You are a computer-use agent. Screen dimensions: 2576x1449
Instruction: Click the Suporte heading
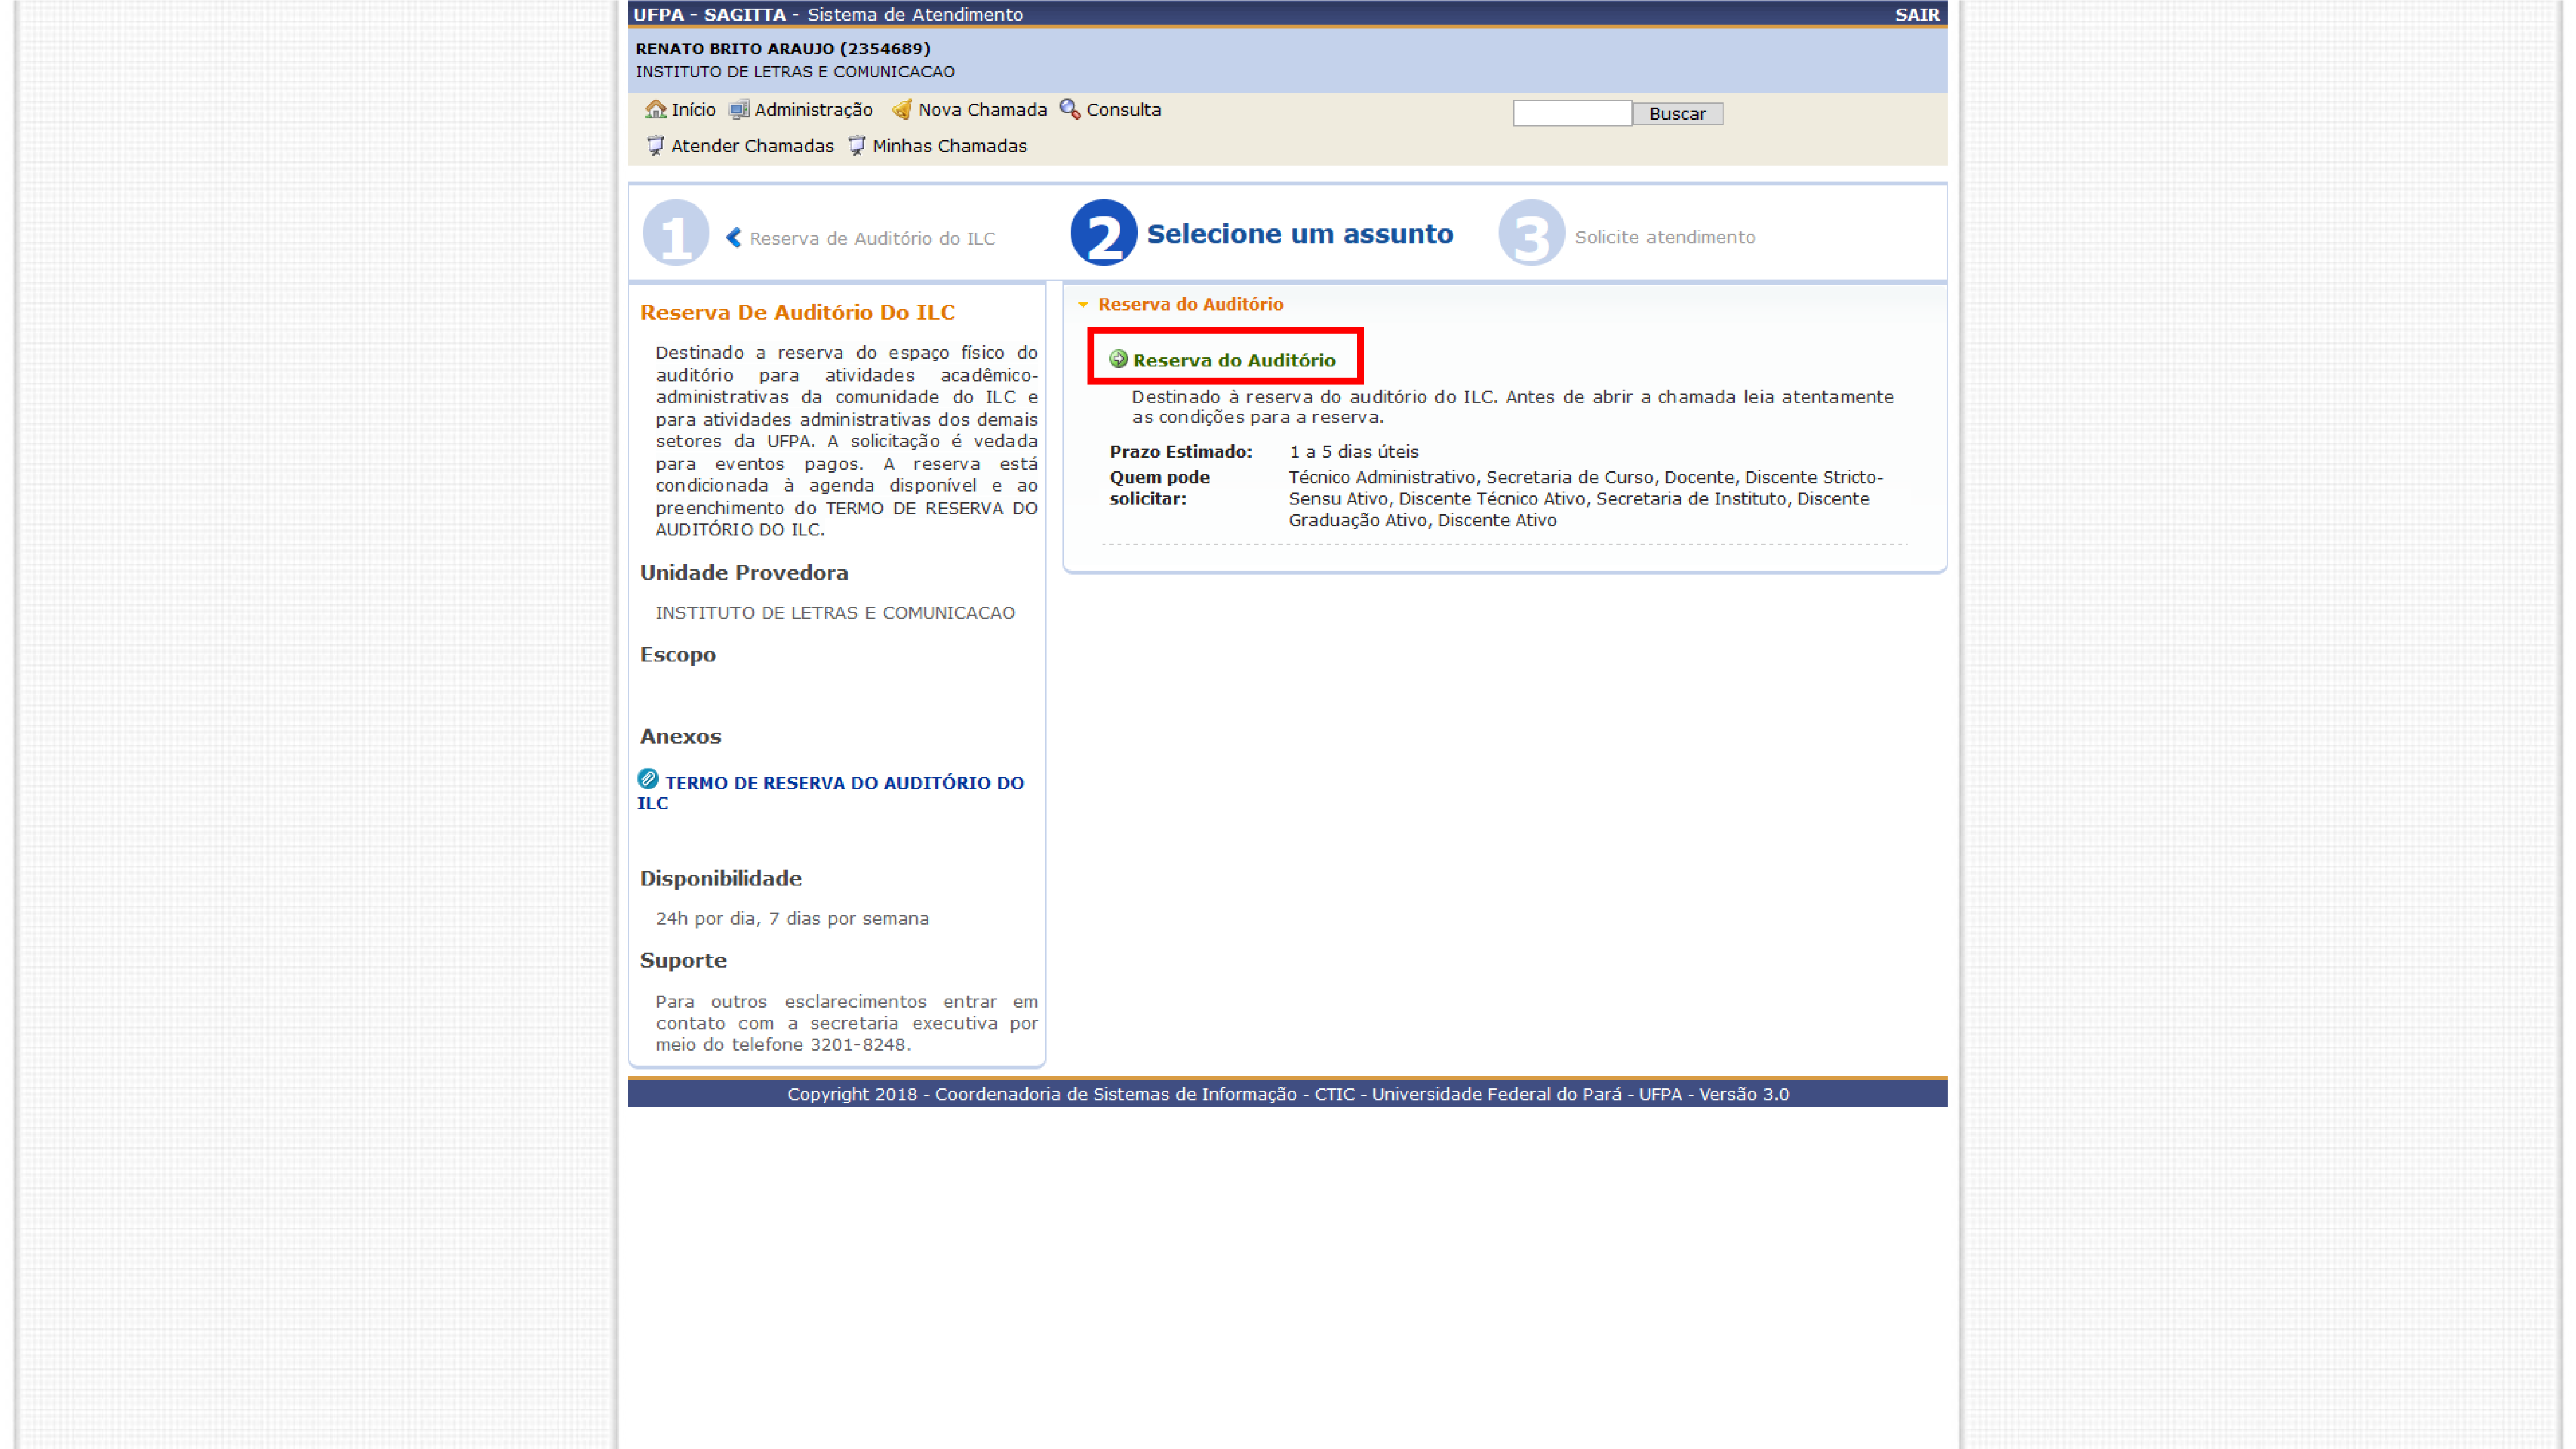click(x=683, y=961)
